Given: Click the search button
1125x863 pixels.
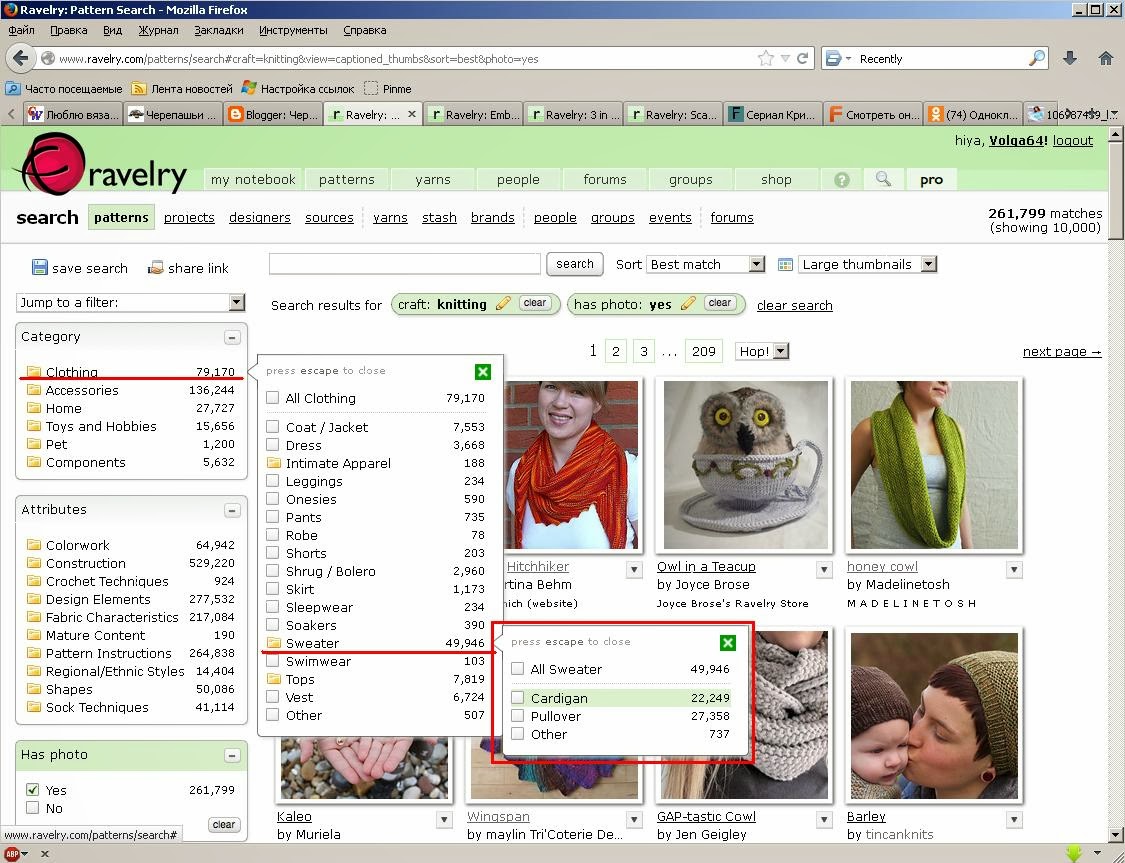Looking at the screenshot, I should click(x=575, y=264).
